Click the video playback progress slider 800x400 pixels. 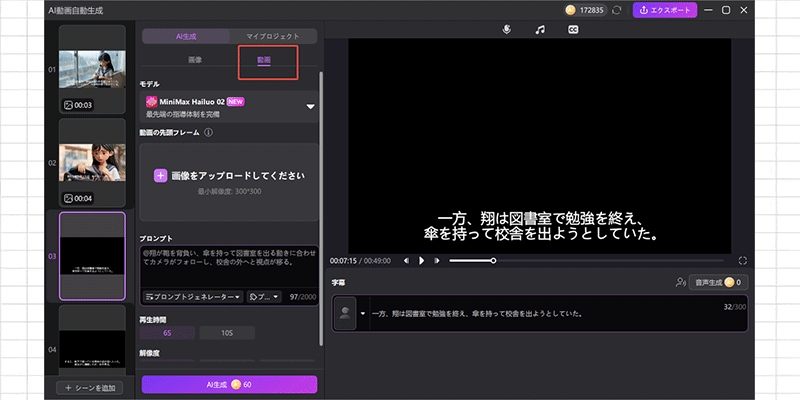click(586, 261)
